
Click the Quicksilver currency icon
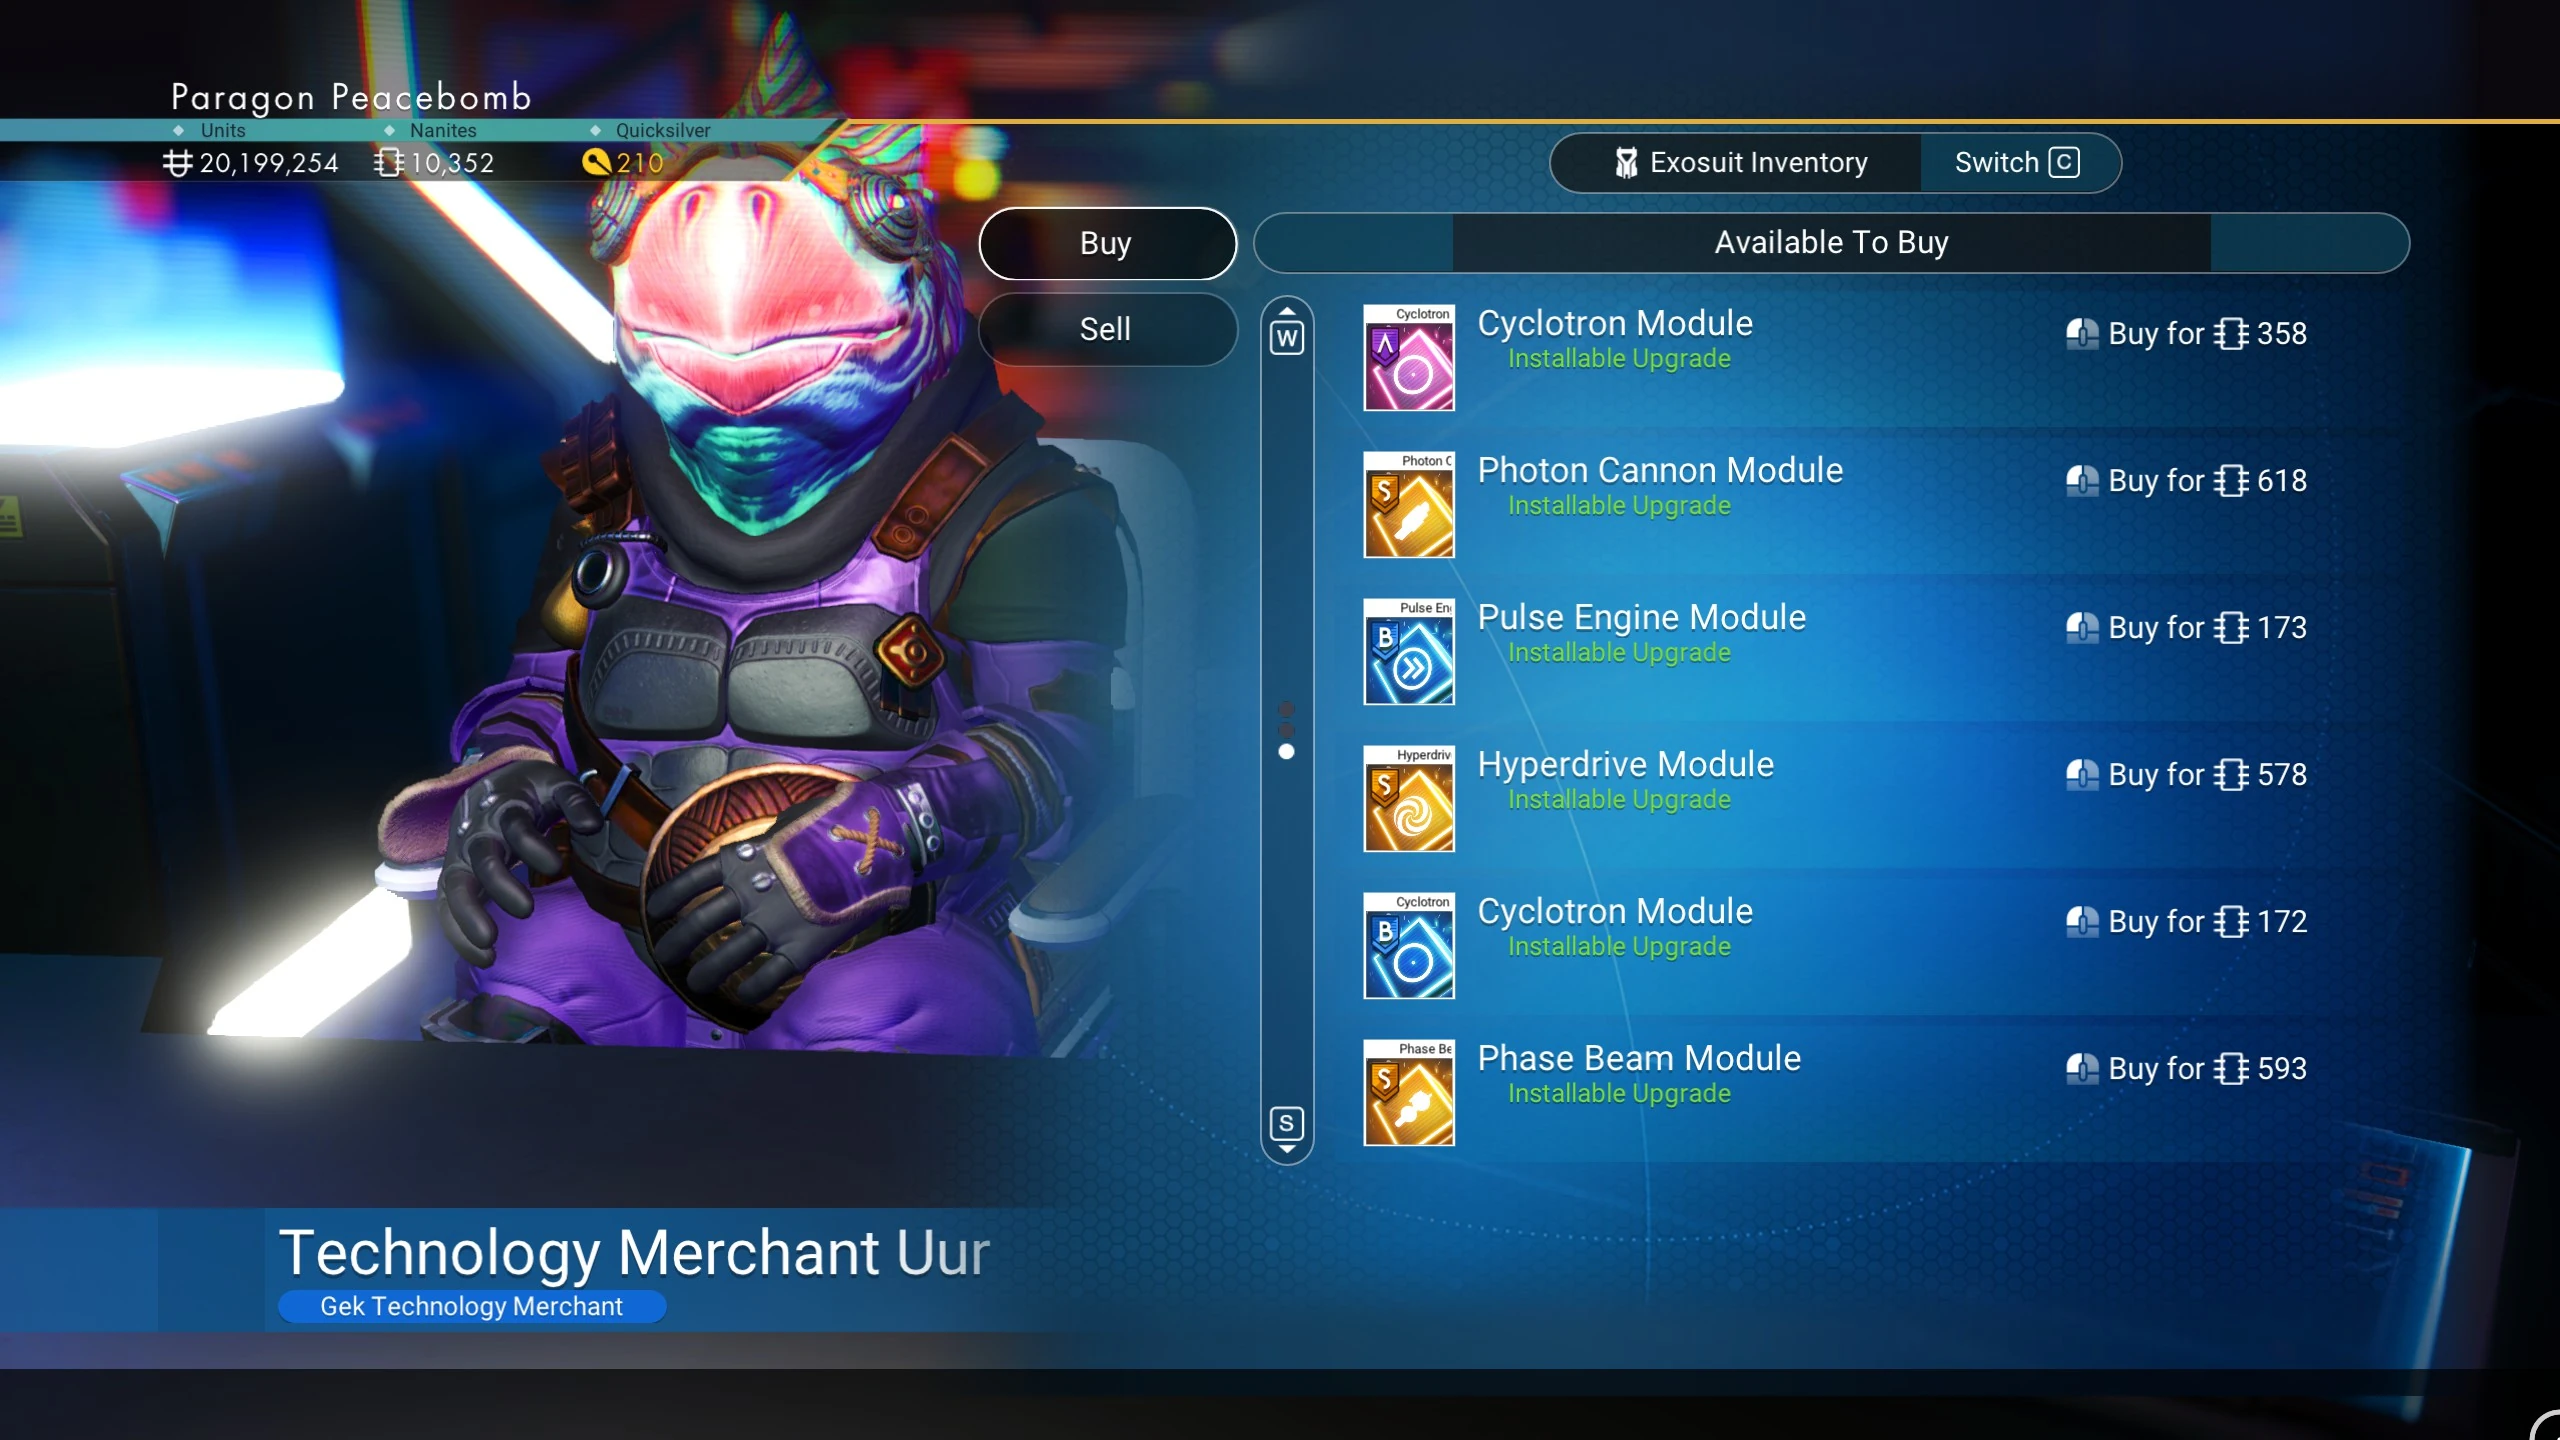[596, 162]
